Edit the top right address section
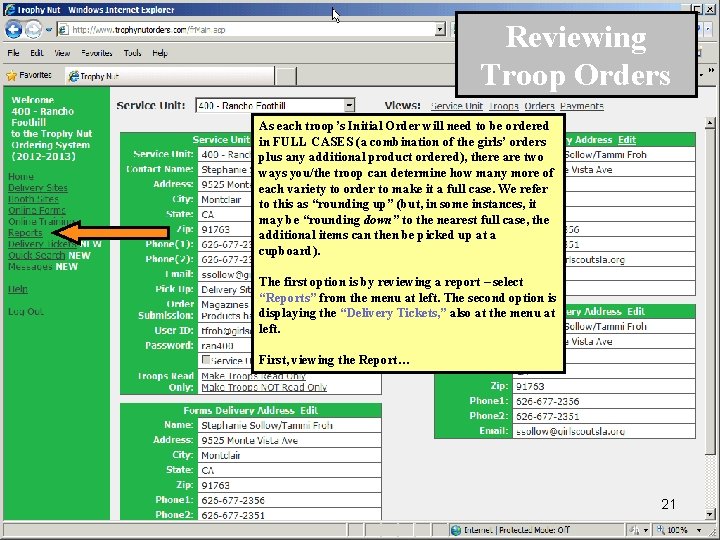The height and width of the screenshot is (540, 720). pos(627,140)
